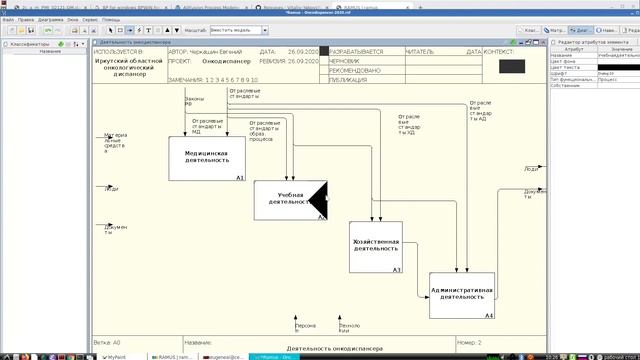Open MyPaint from the taskbar
Image resolution: width=640 pixels, height=360 pixels.
click(x=122, y=357)
